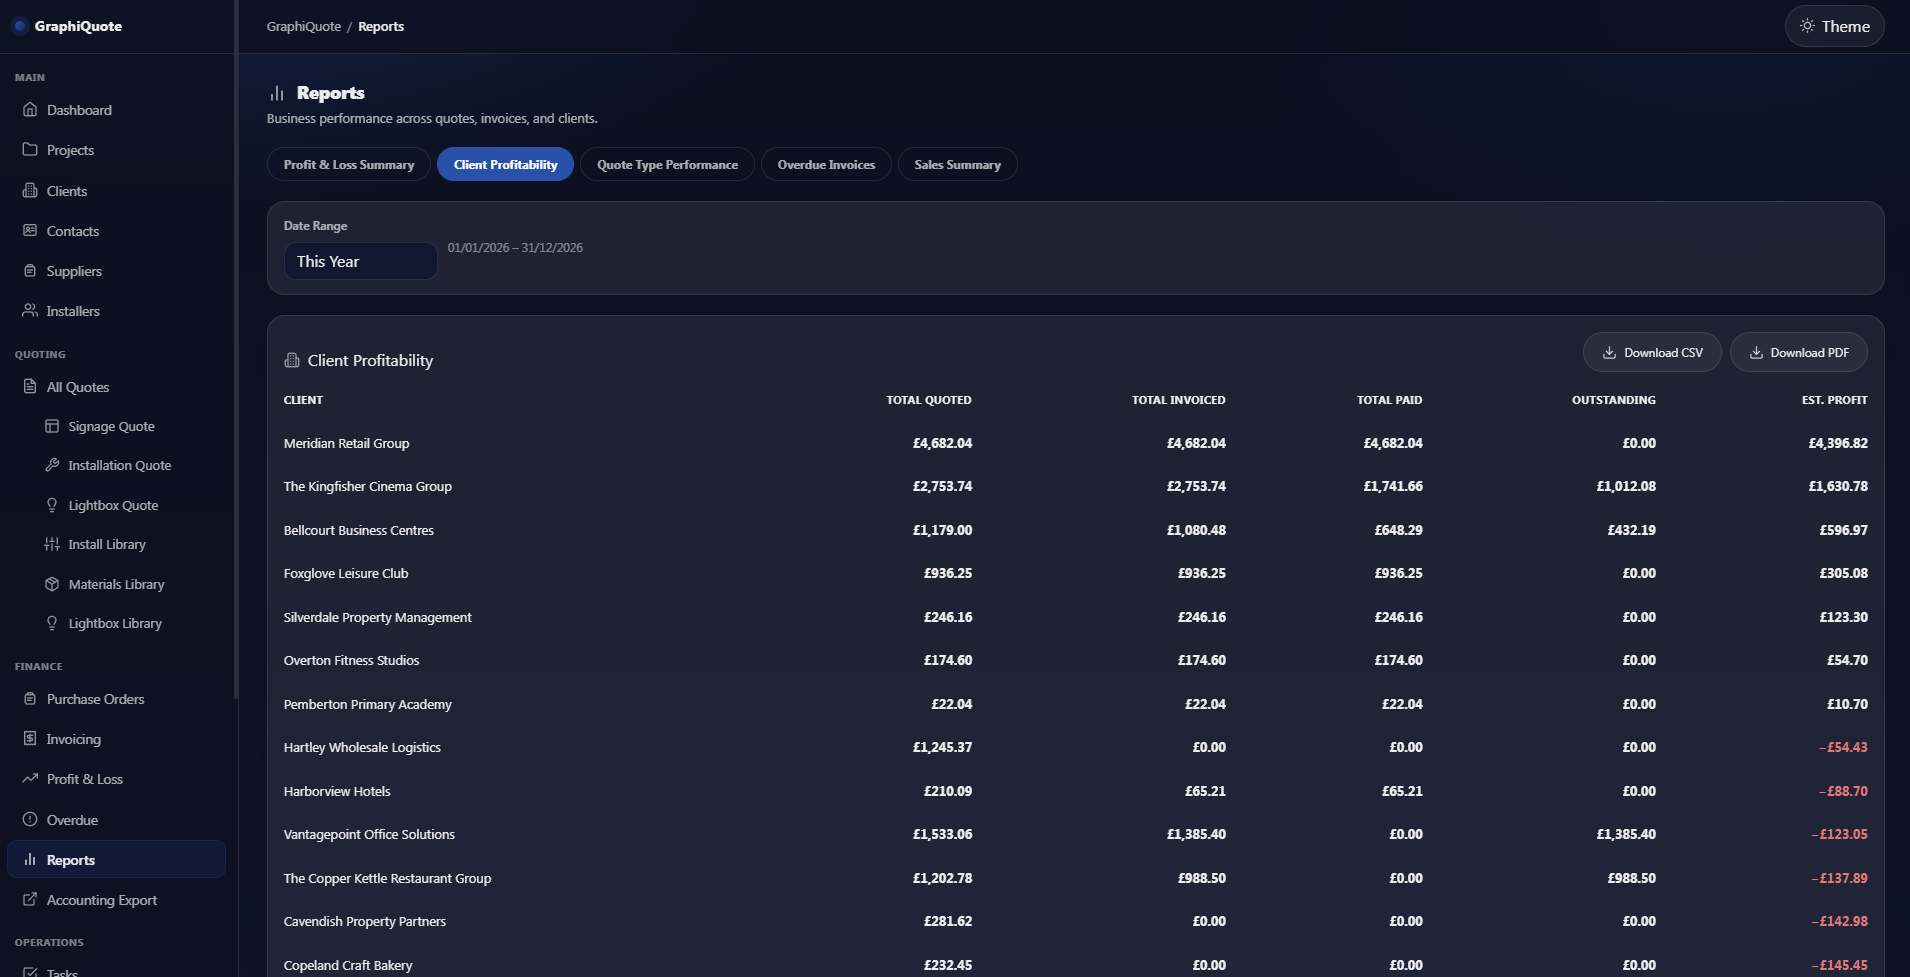Click the Accounting Export external-link icon
Image resolution: width=1910 pixels, height=977 pixels.
click(x=30, y=900)
